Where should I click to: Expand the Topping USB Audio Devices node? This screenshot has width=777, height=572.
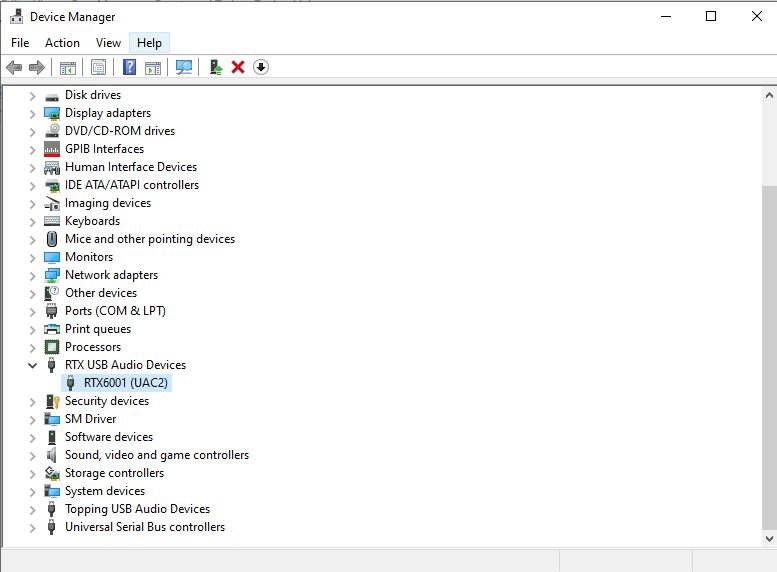[x=33, y=510]
